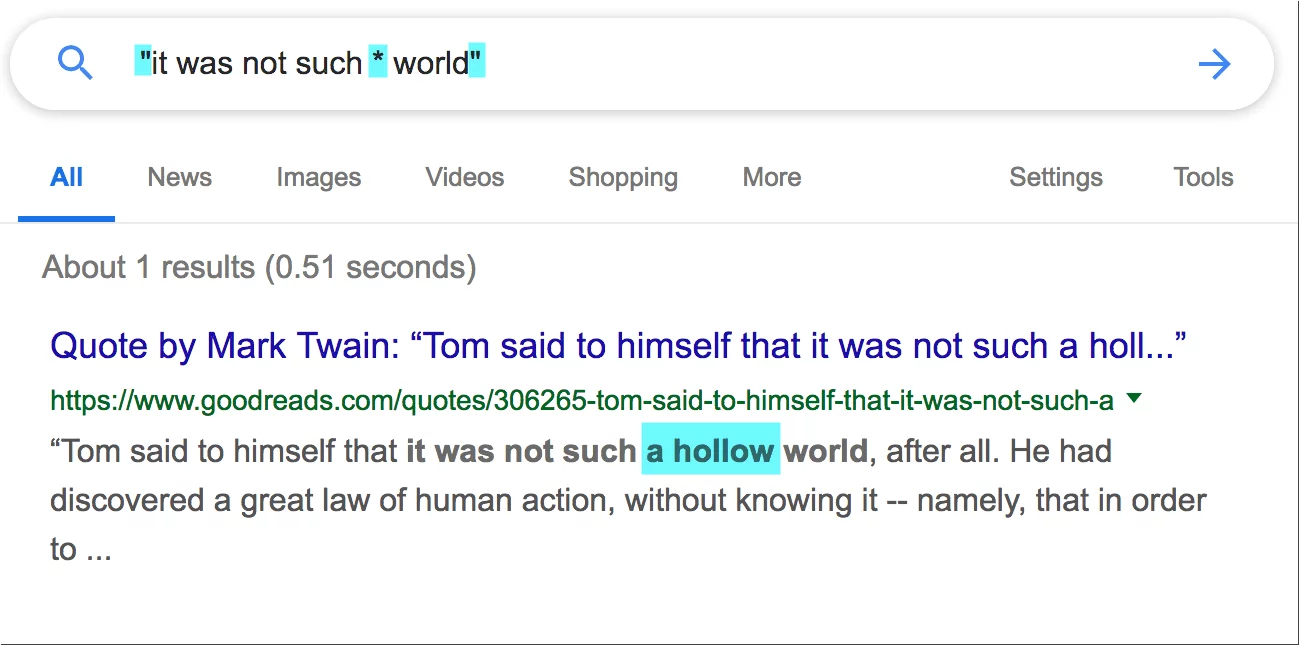Viewport: 1299px width, 645px height.
Task: Open the Images tab
Action: pyautogui.click(x=319, y=178)
